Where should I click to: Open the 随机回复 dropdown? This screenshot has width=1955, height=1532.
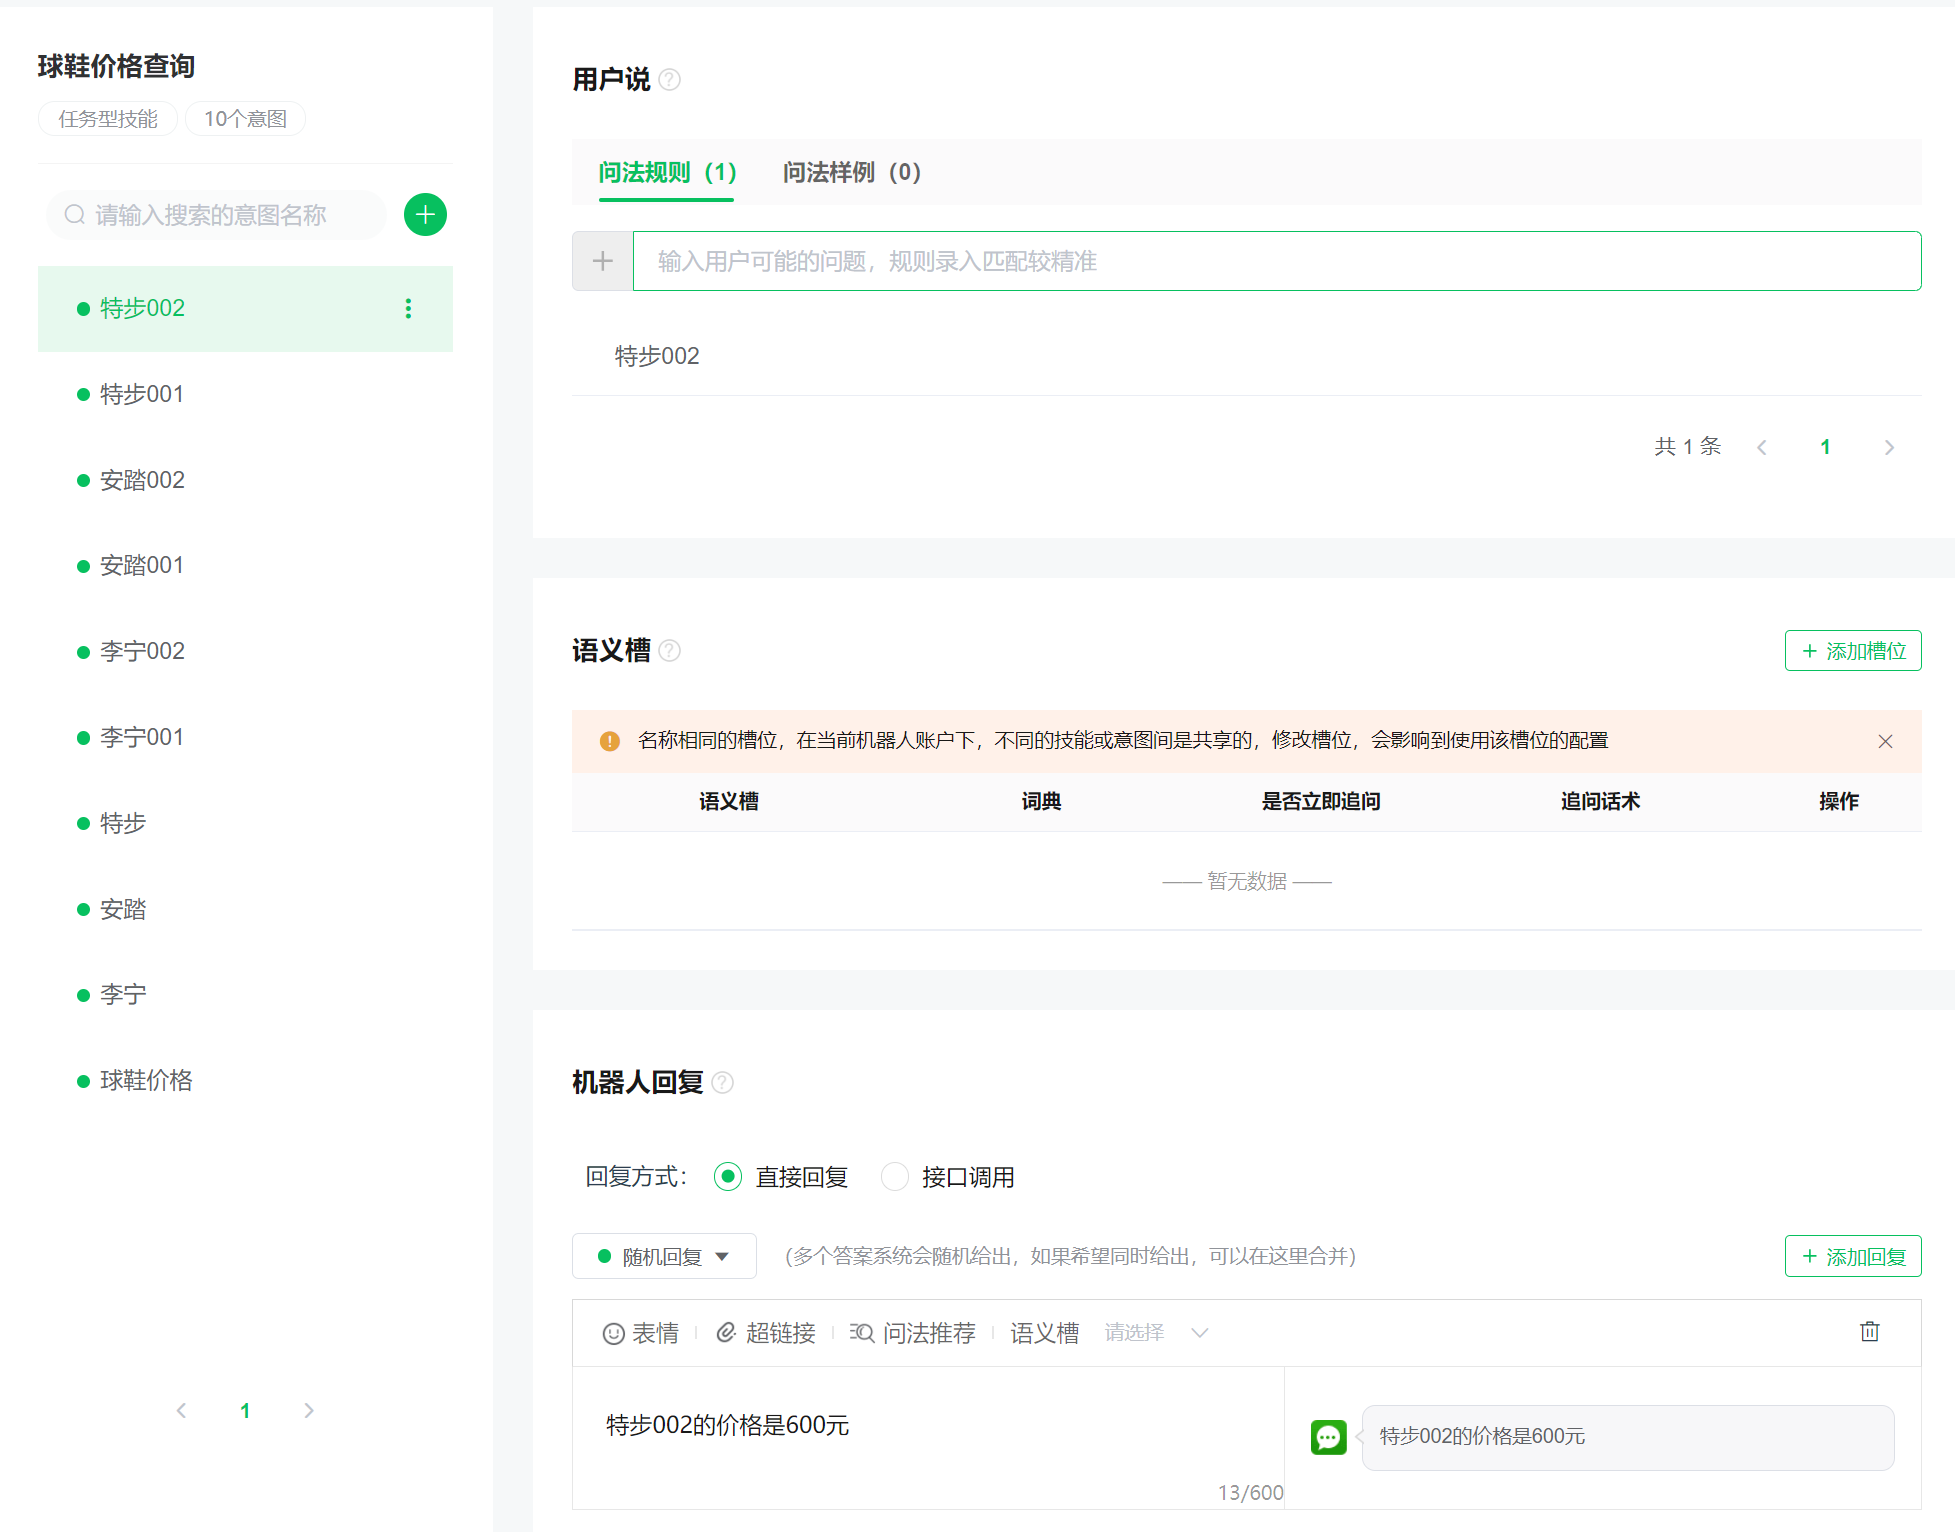(x=664, y=1257)
